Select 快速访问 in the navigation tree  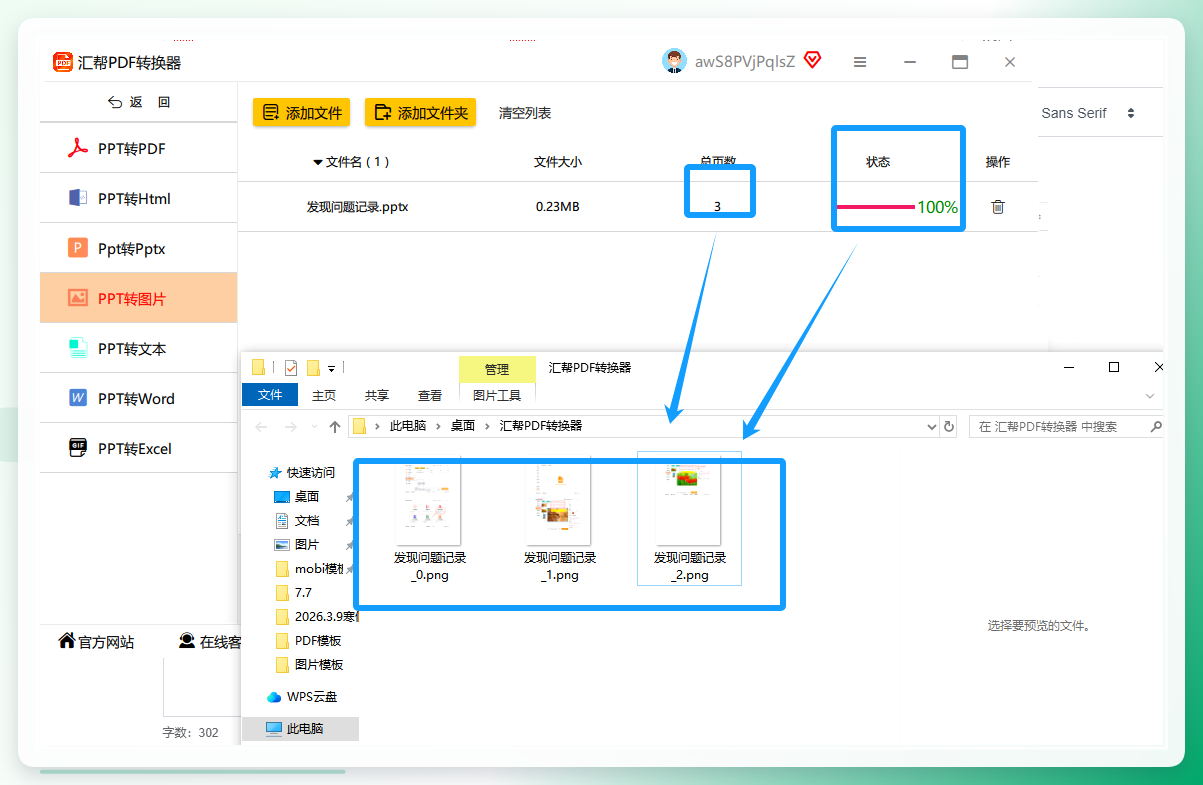click(311, 472)
